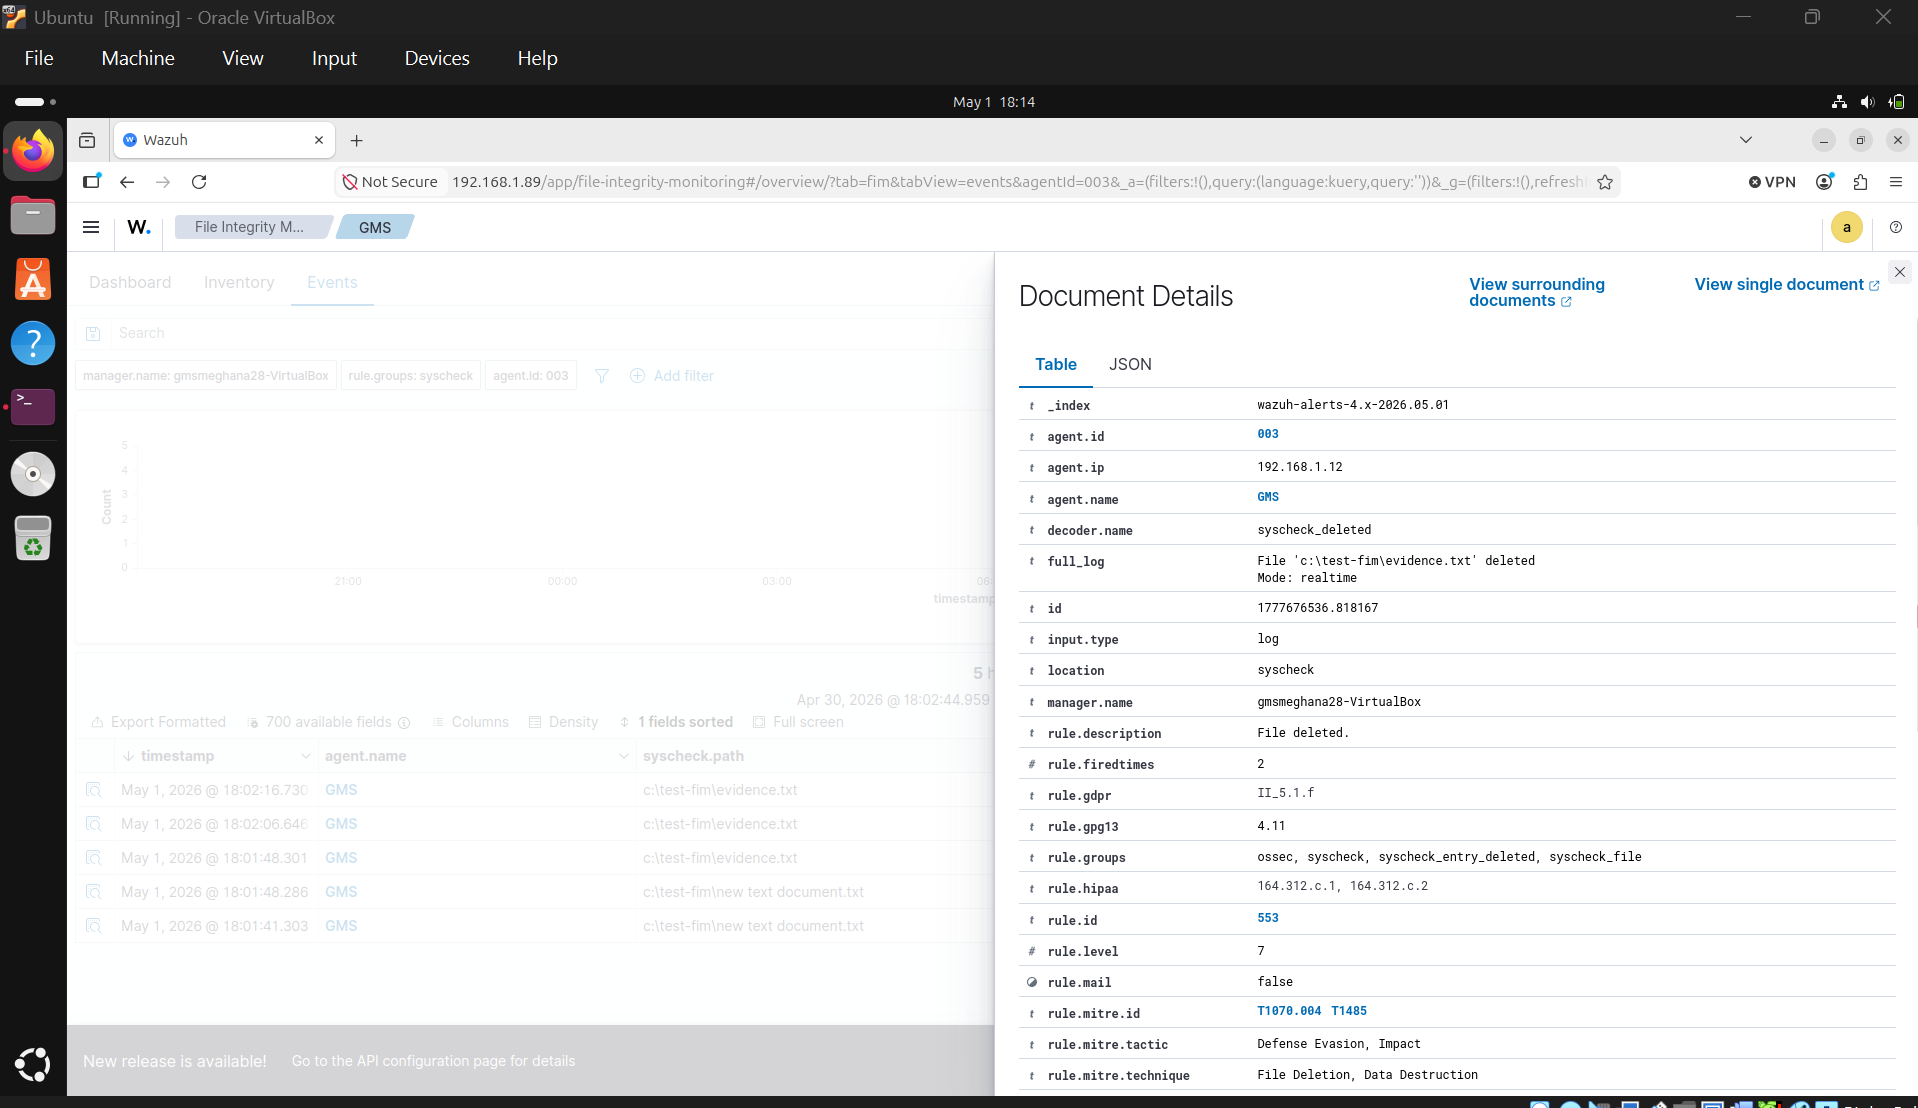Click the VPN indicator in Firefox toolbar
Image resolution: width=1918 pixels, height=1108 pixels.
[x=1772, y=182]
